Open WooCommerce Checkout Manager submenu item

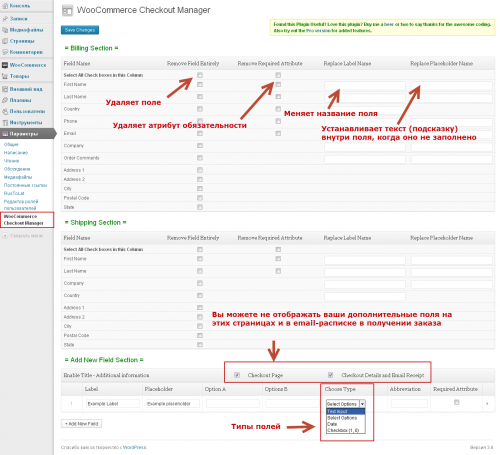point(23,220)
